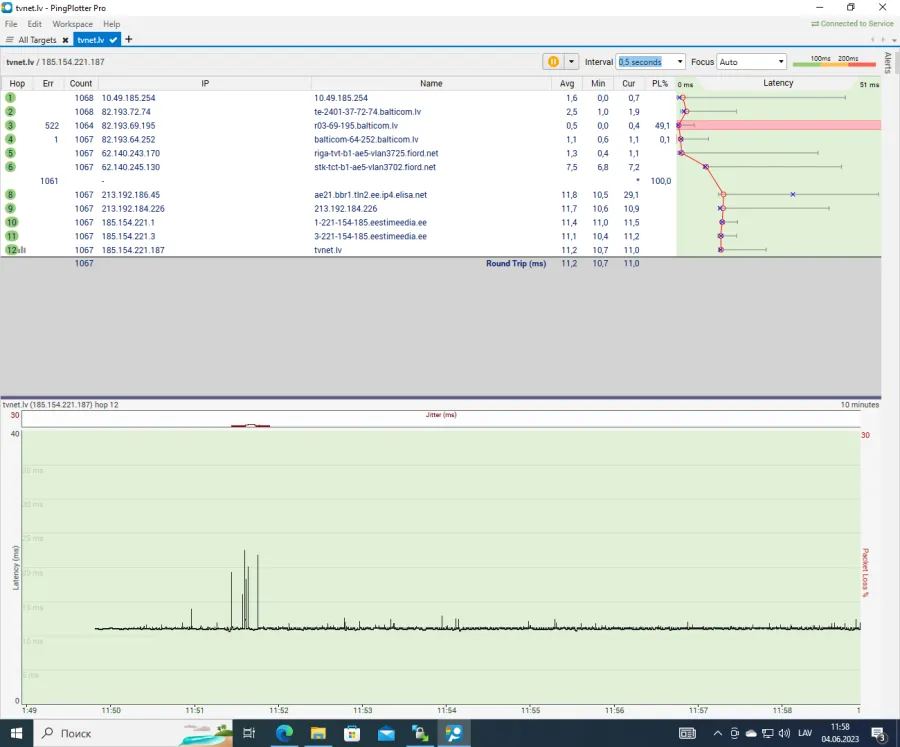Open Microsoft Store from the taskbar
Image resolution: width=900 pixels, height=747 pixels.
[x=352, y=733]
